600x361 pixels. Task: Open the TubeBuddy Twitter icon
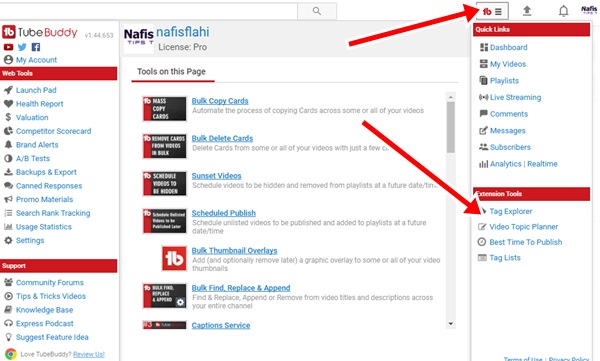(22, 47)
